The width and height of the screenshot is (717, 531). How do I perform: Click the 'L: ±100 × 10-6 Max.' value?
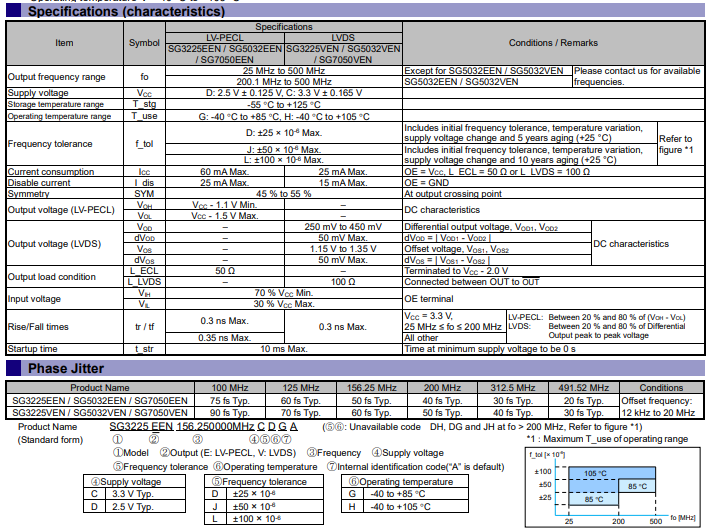click(284, 160)
